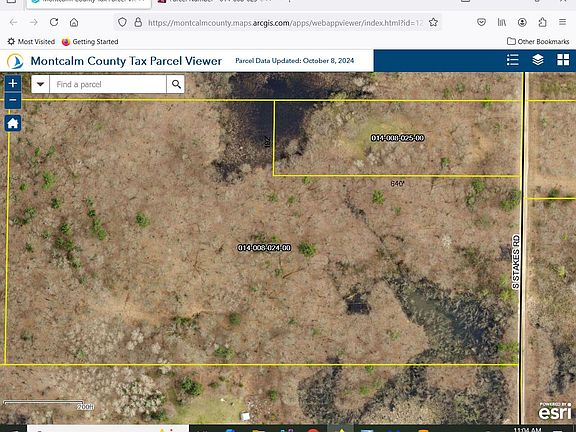This screenshot has width=576, height=432.
Task: Return map to default home extent
Action: [12, 123]
